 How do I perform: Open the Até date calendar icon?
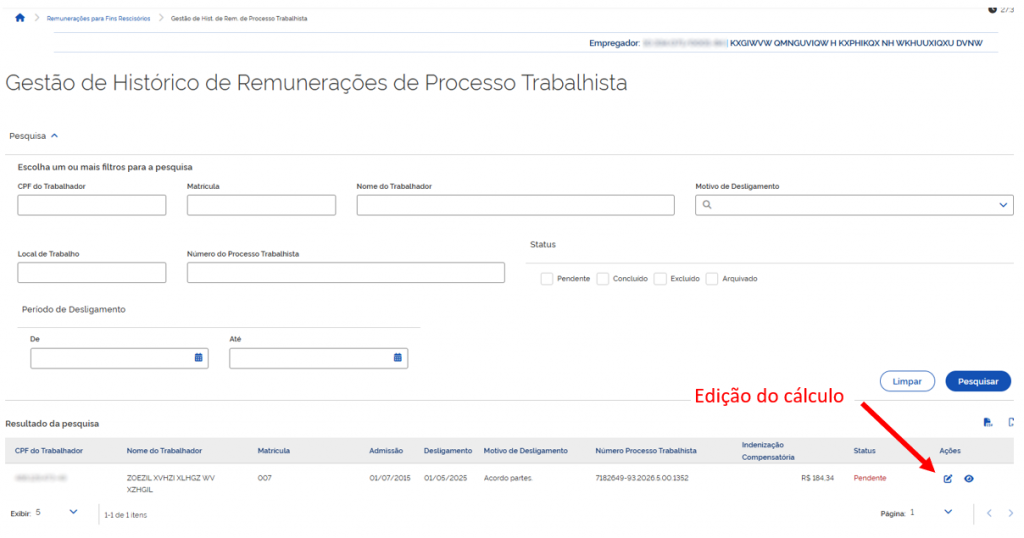tap(398, 358)
